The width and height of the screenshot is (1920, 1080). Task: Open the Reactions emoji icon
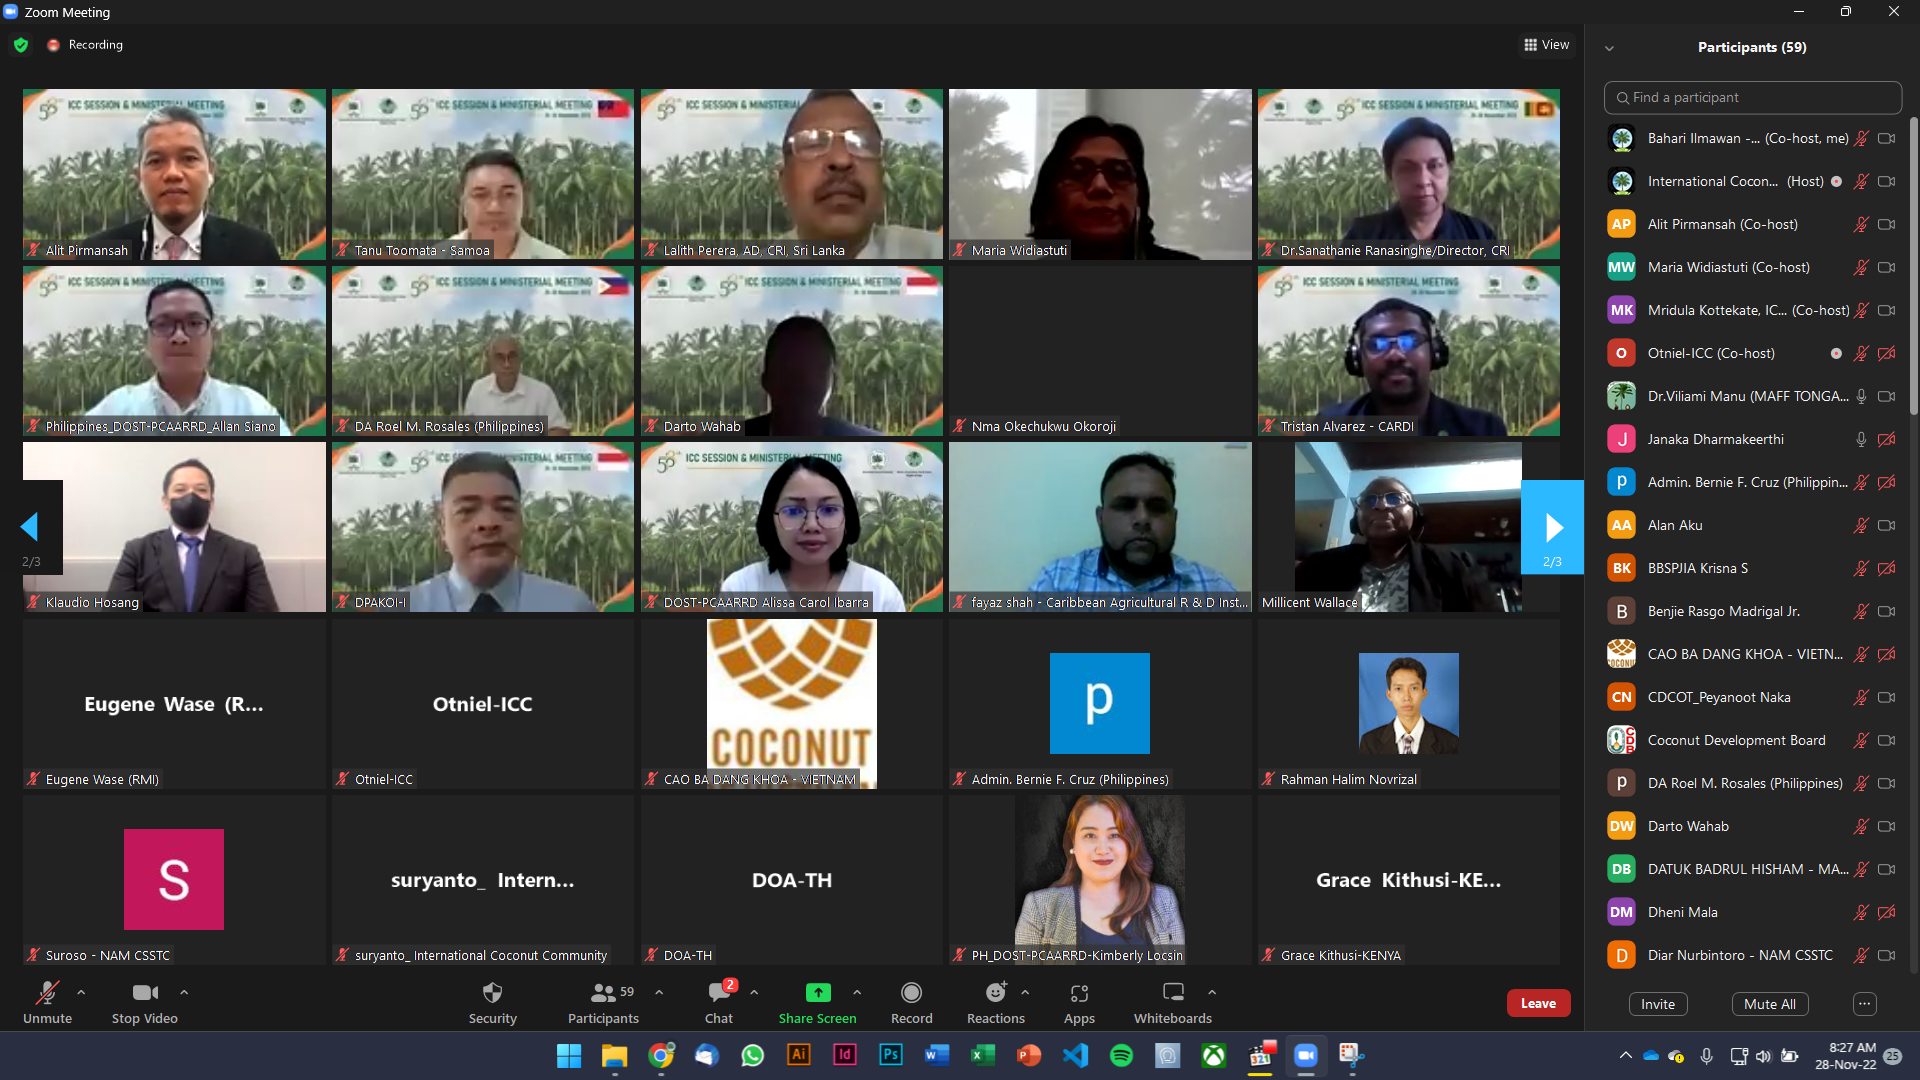(995, 993)
